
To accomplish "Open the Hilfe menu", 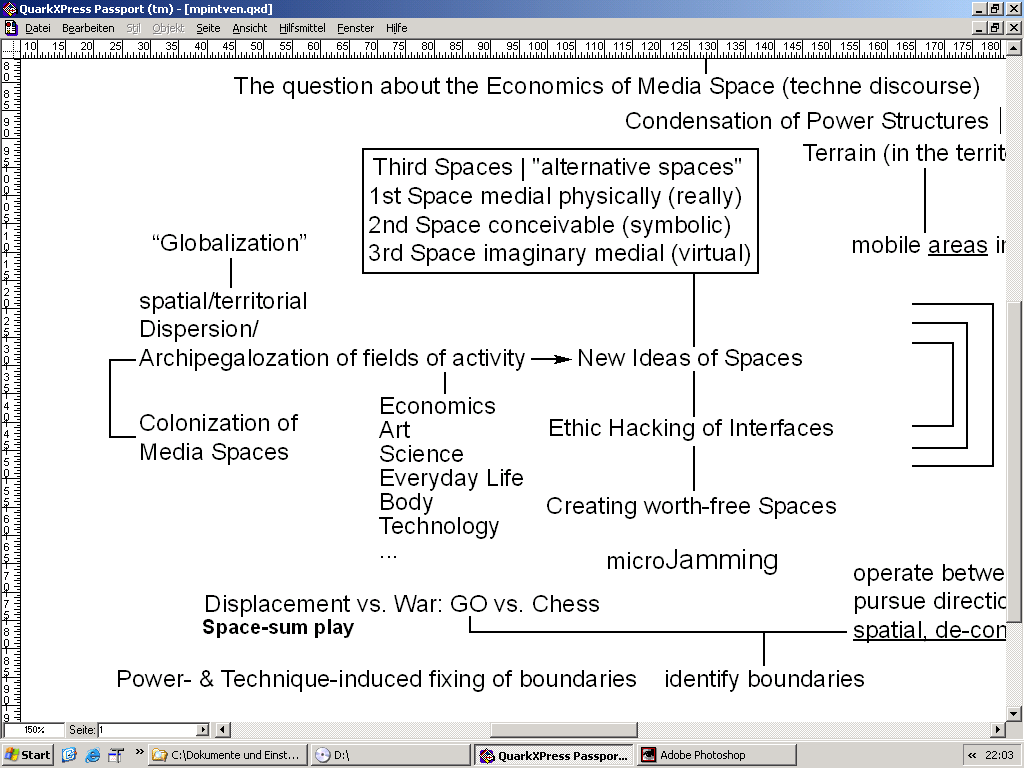I will (396, 28).
